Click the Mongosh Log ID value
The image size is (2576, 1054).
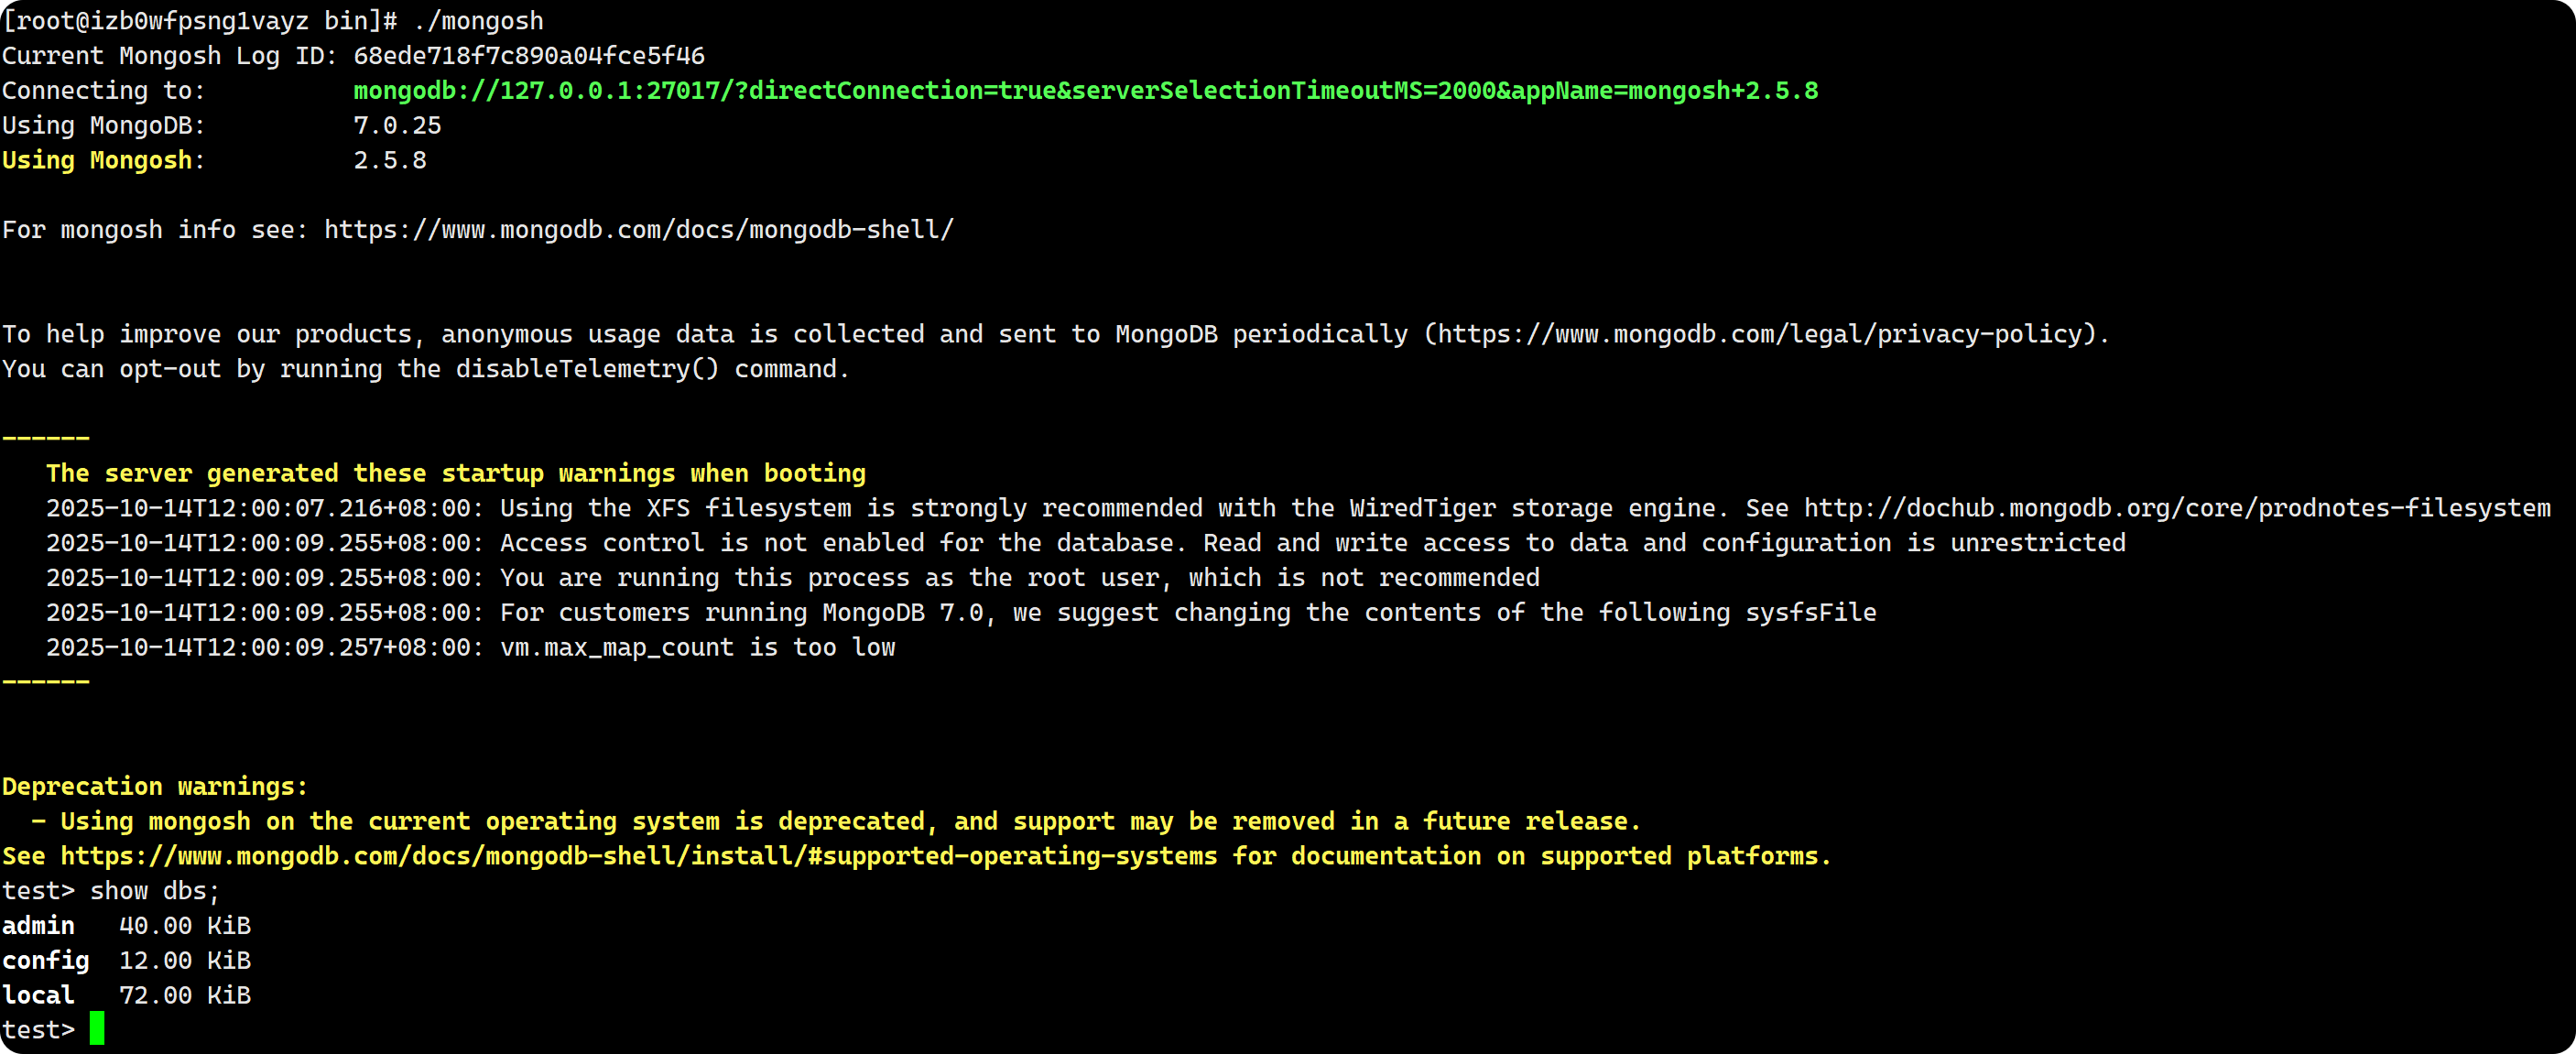tap(528, 56)
